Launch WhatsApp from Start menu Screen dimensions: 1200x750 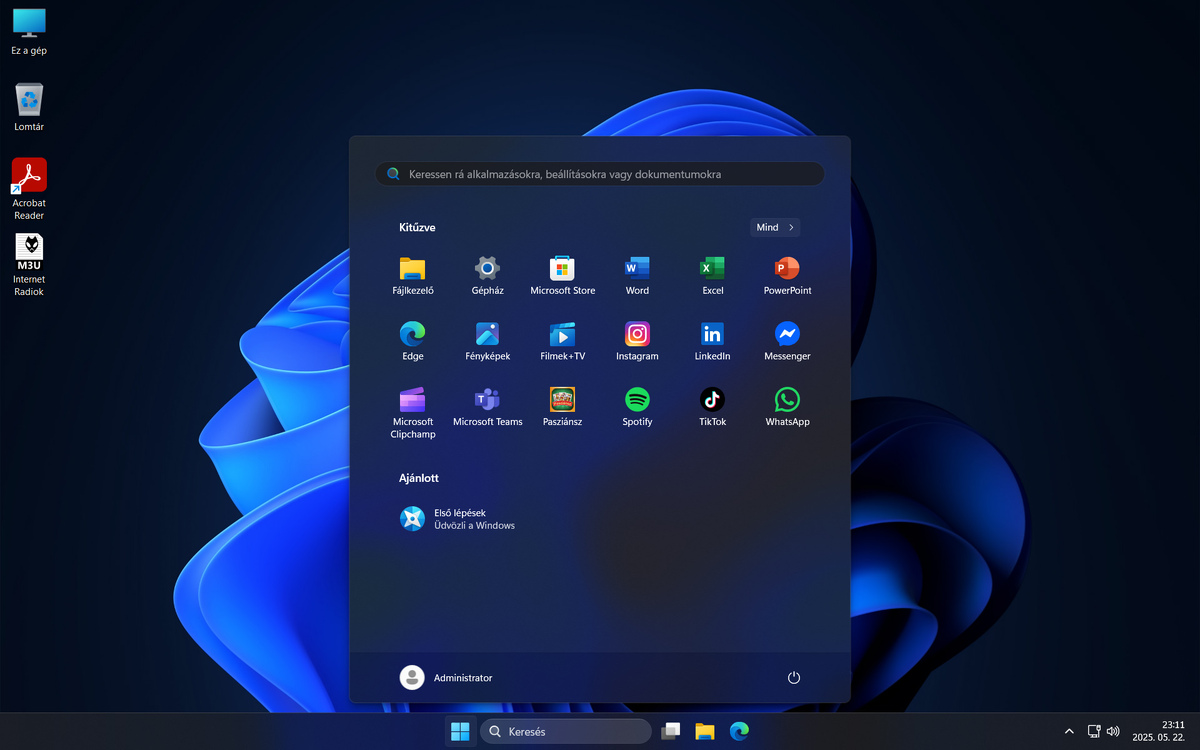pos(787,407)
